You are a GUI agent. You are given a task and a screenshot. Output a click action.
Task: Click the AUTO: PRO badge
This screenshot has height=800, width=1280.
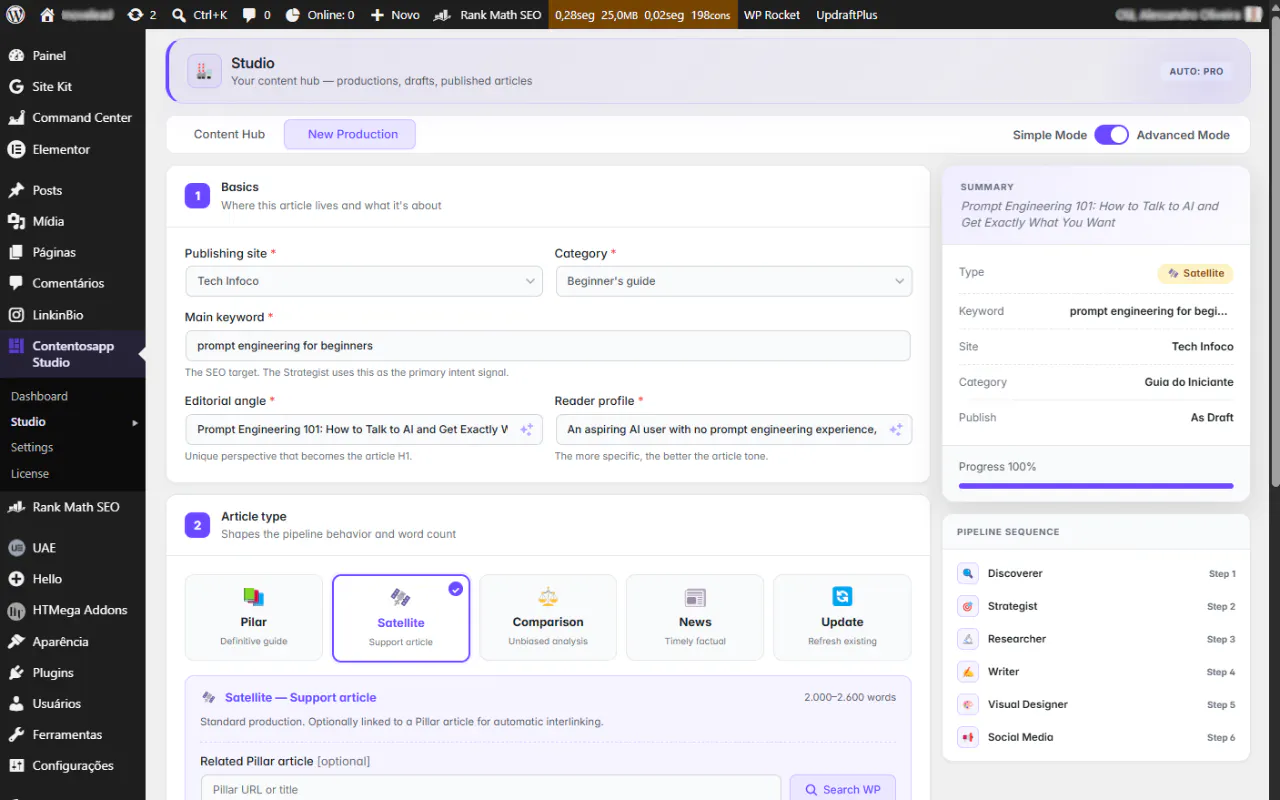pos(1197,72)
